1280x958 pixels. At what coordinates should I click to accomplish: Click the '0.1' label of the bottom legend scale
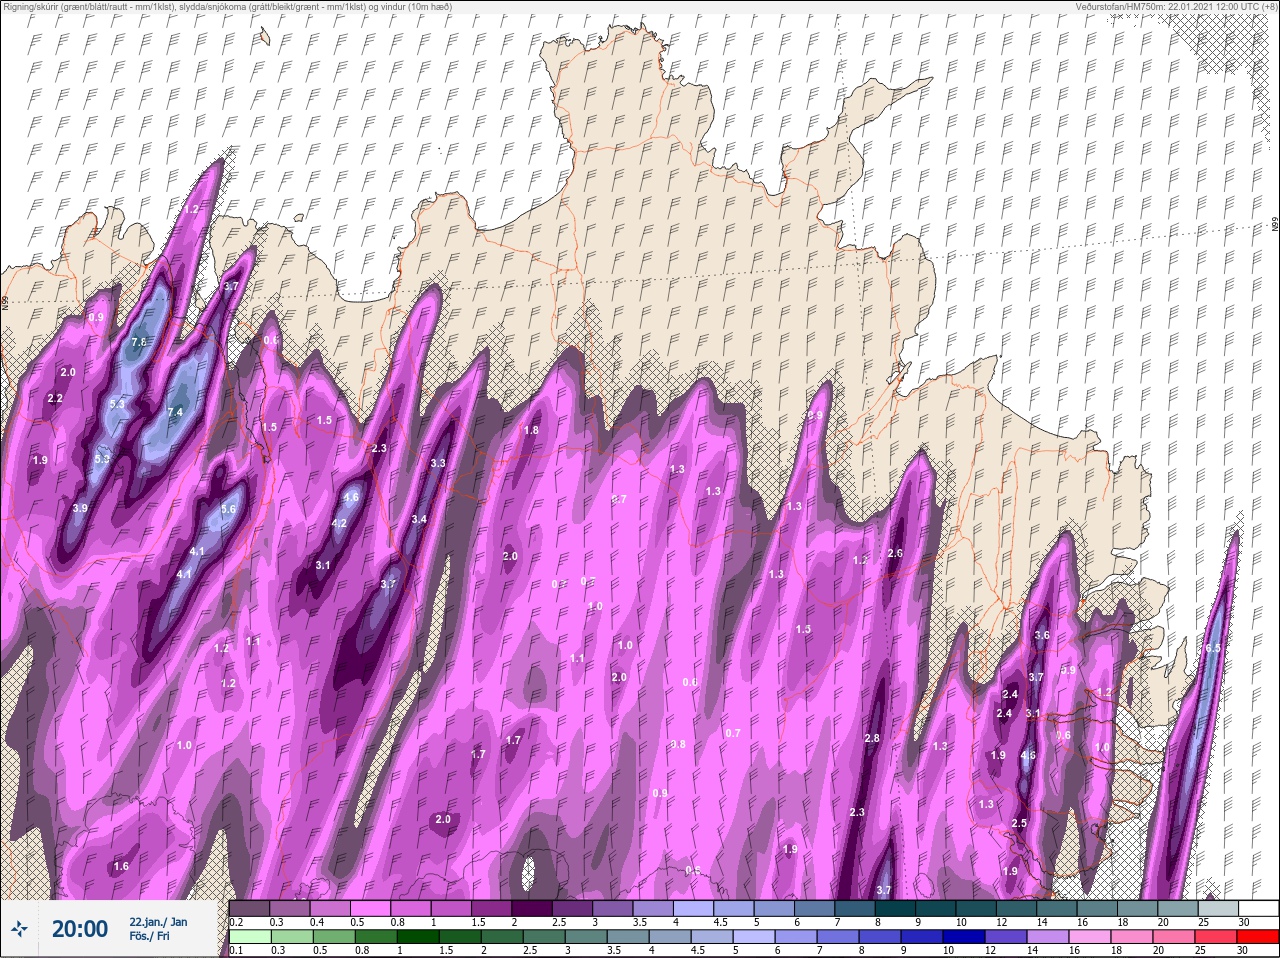pos(237,951)
